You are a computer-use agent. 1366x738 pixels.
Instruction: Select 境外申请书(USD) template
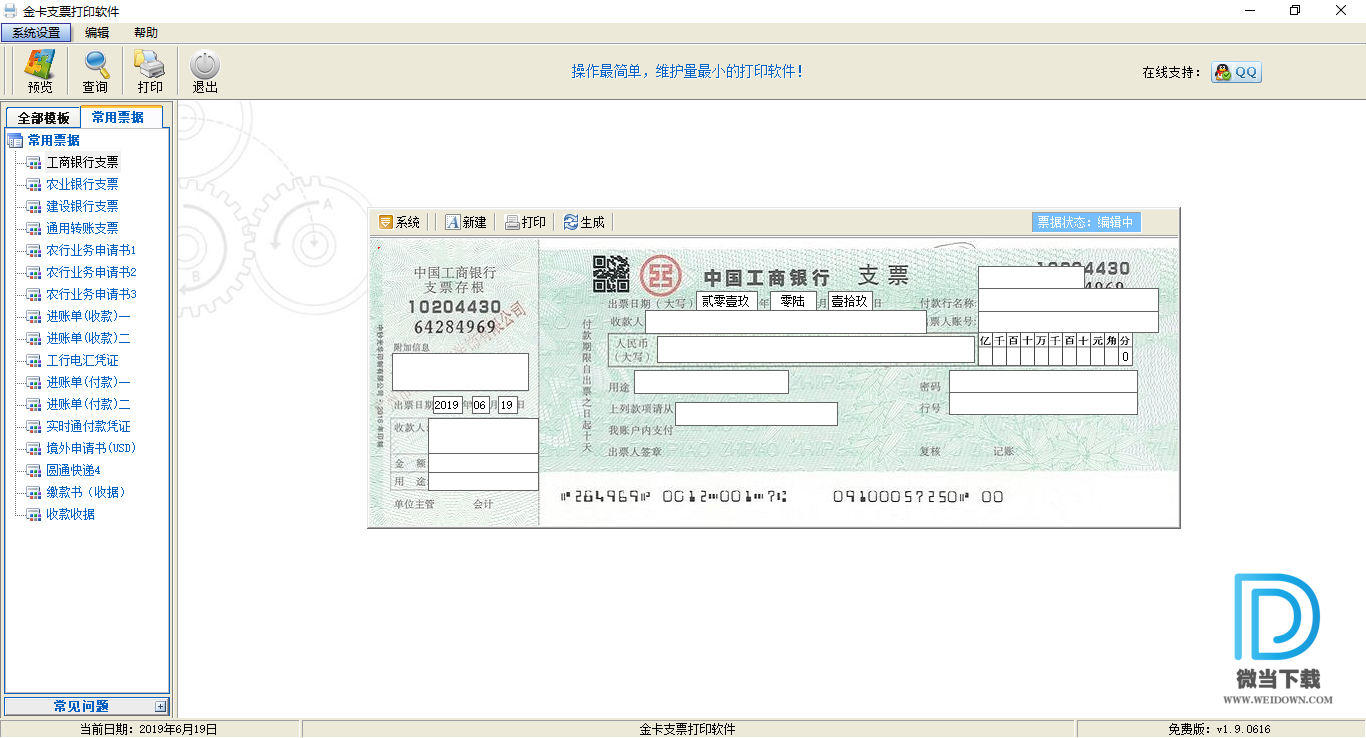[91, 448]
